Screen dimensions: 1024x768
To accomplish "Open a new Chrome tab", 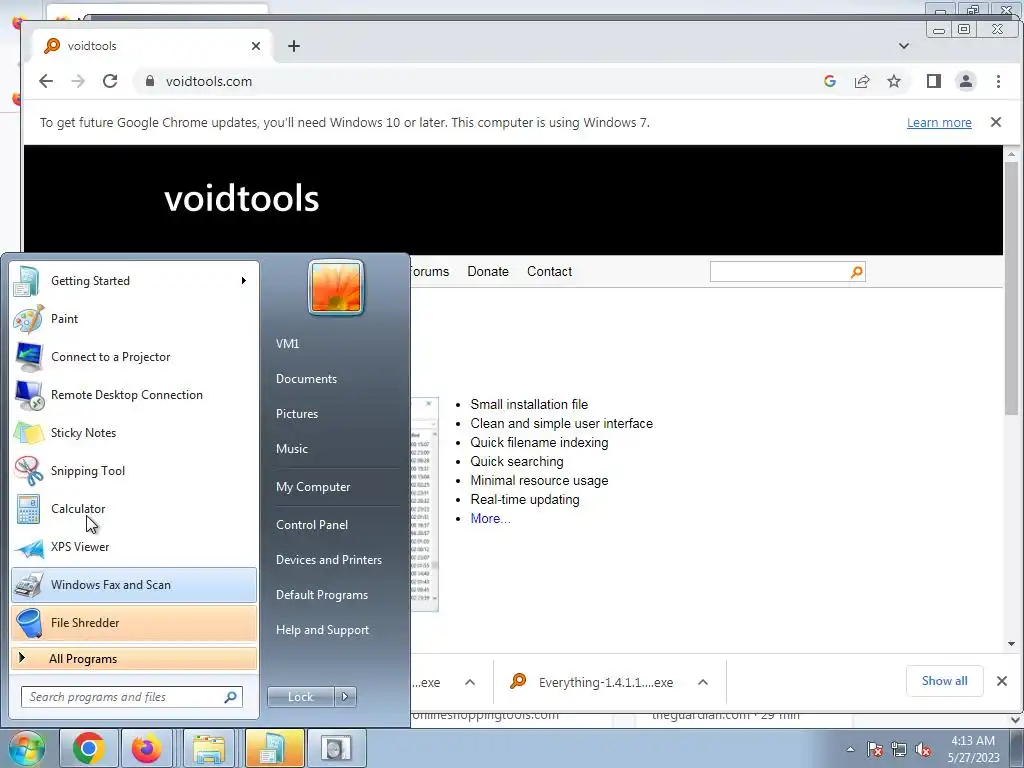I will (294, 46).
